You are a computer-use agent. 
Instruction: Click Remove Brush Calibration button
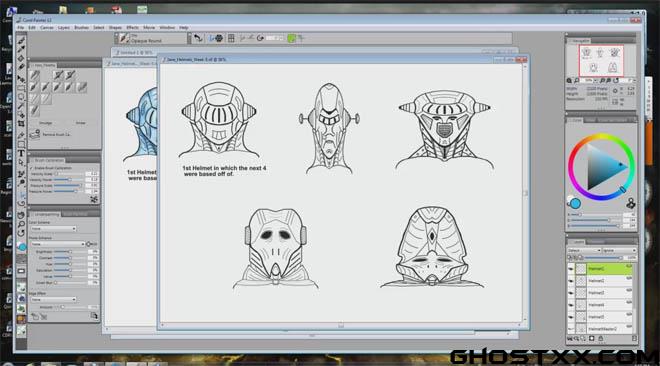(51, 135)
